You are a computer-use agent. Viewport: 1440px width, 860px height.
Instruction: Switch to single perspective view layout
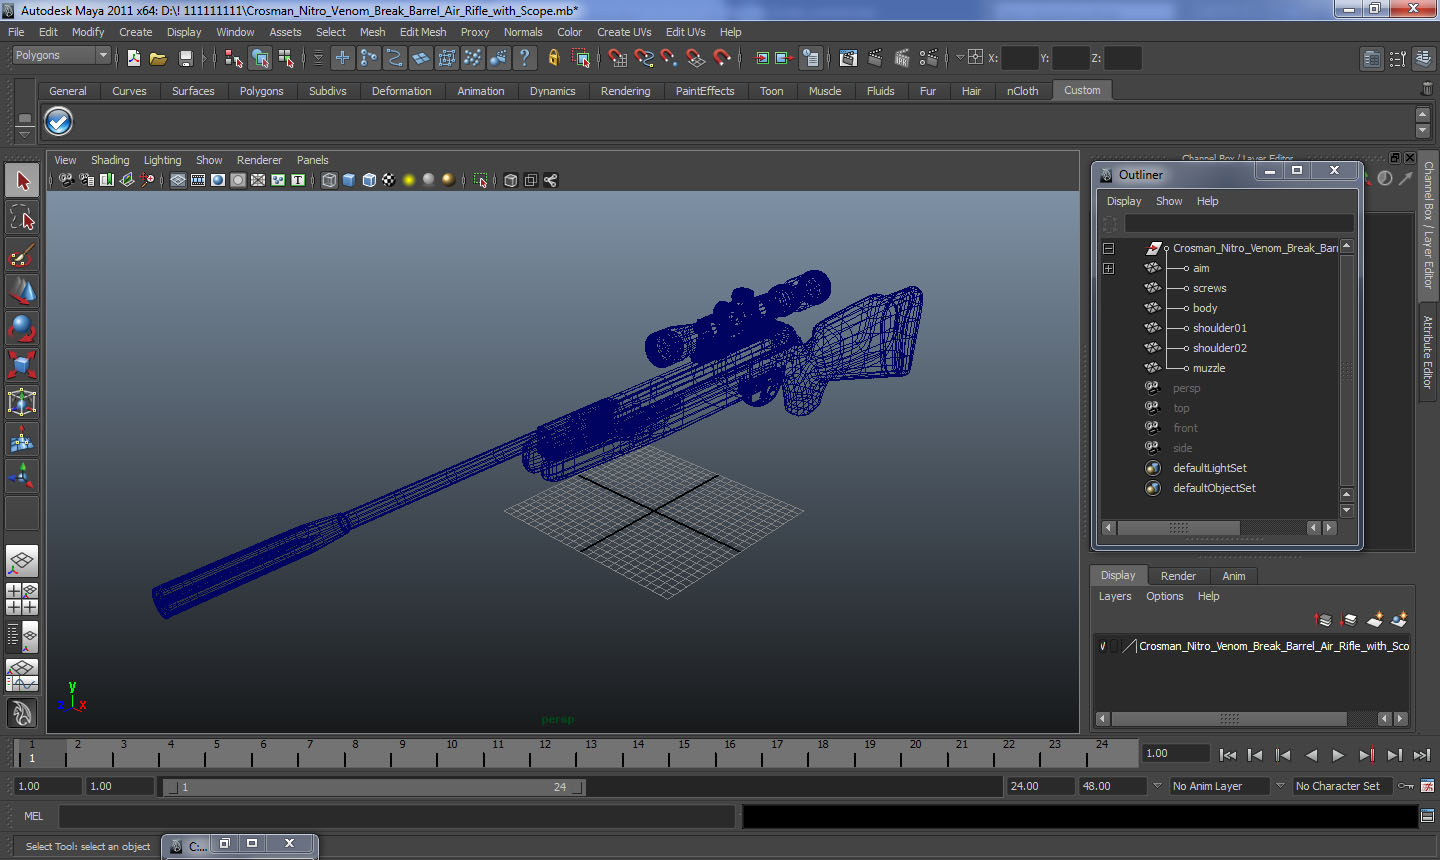22,561
